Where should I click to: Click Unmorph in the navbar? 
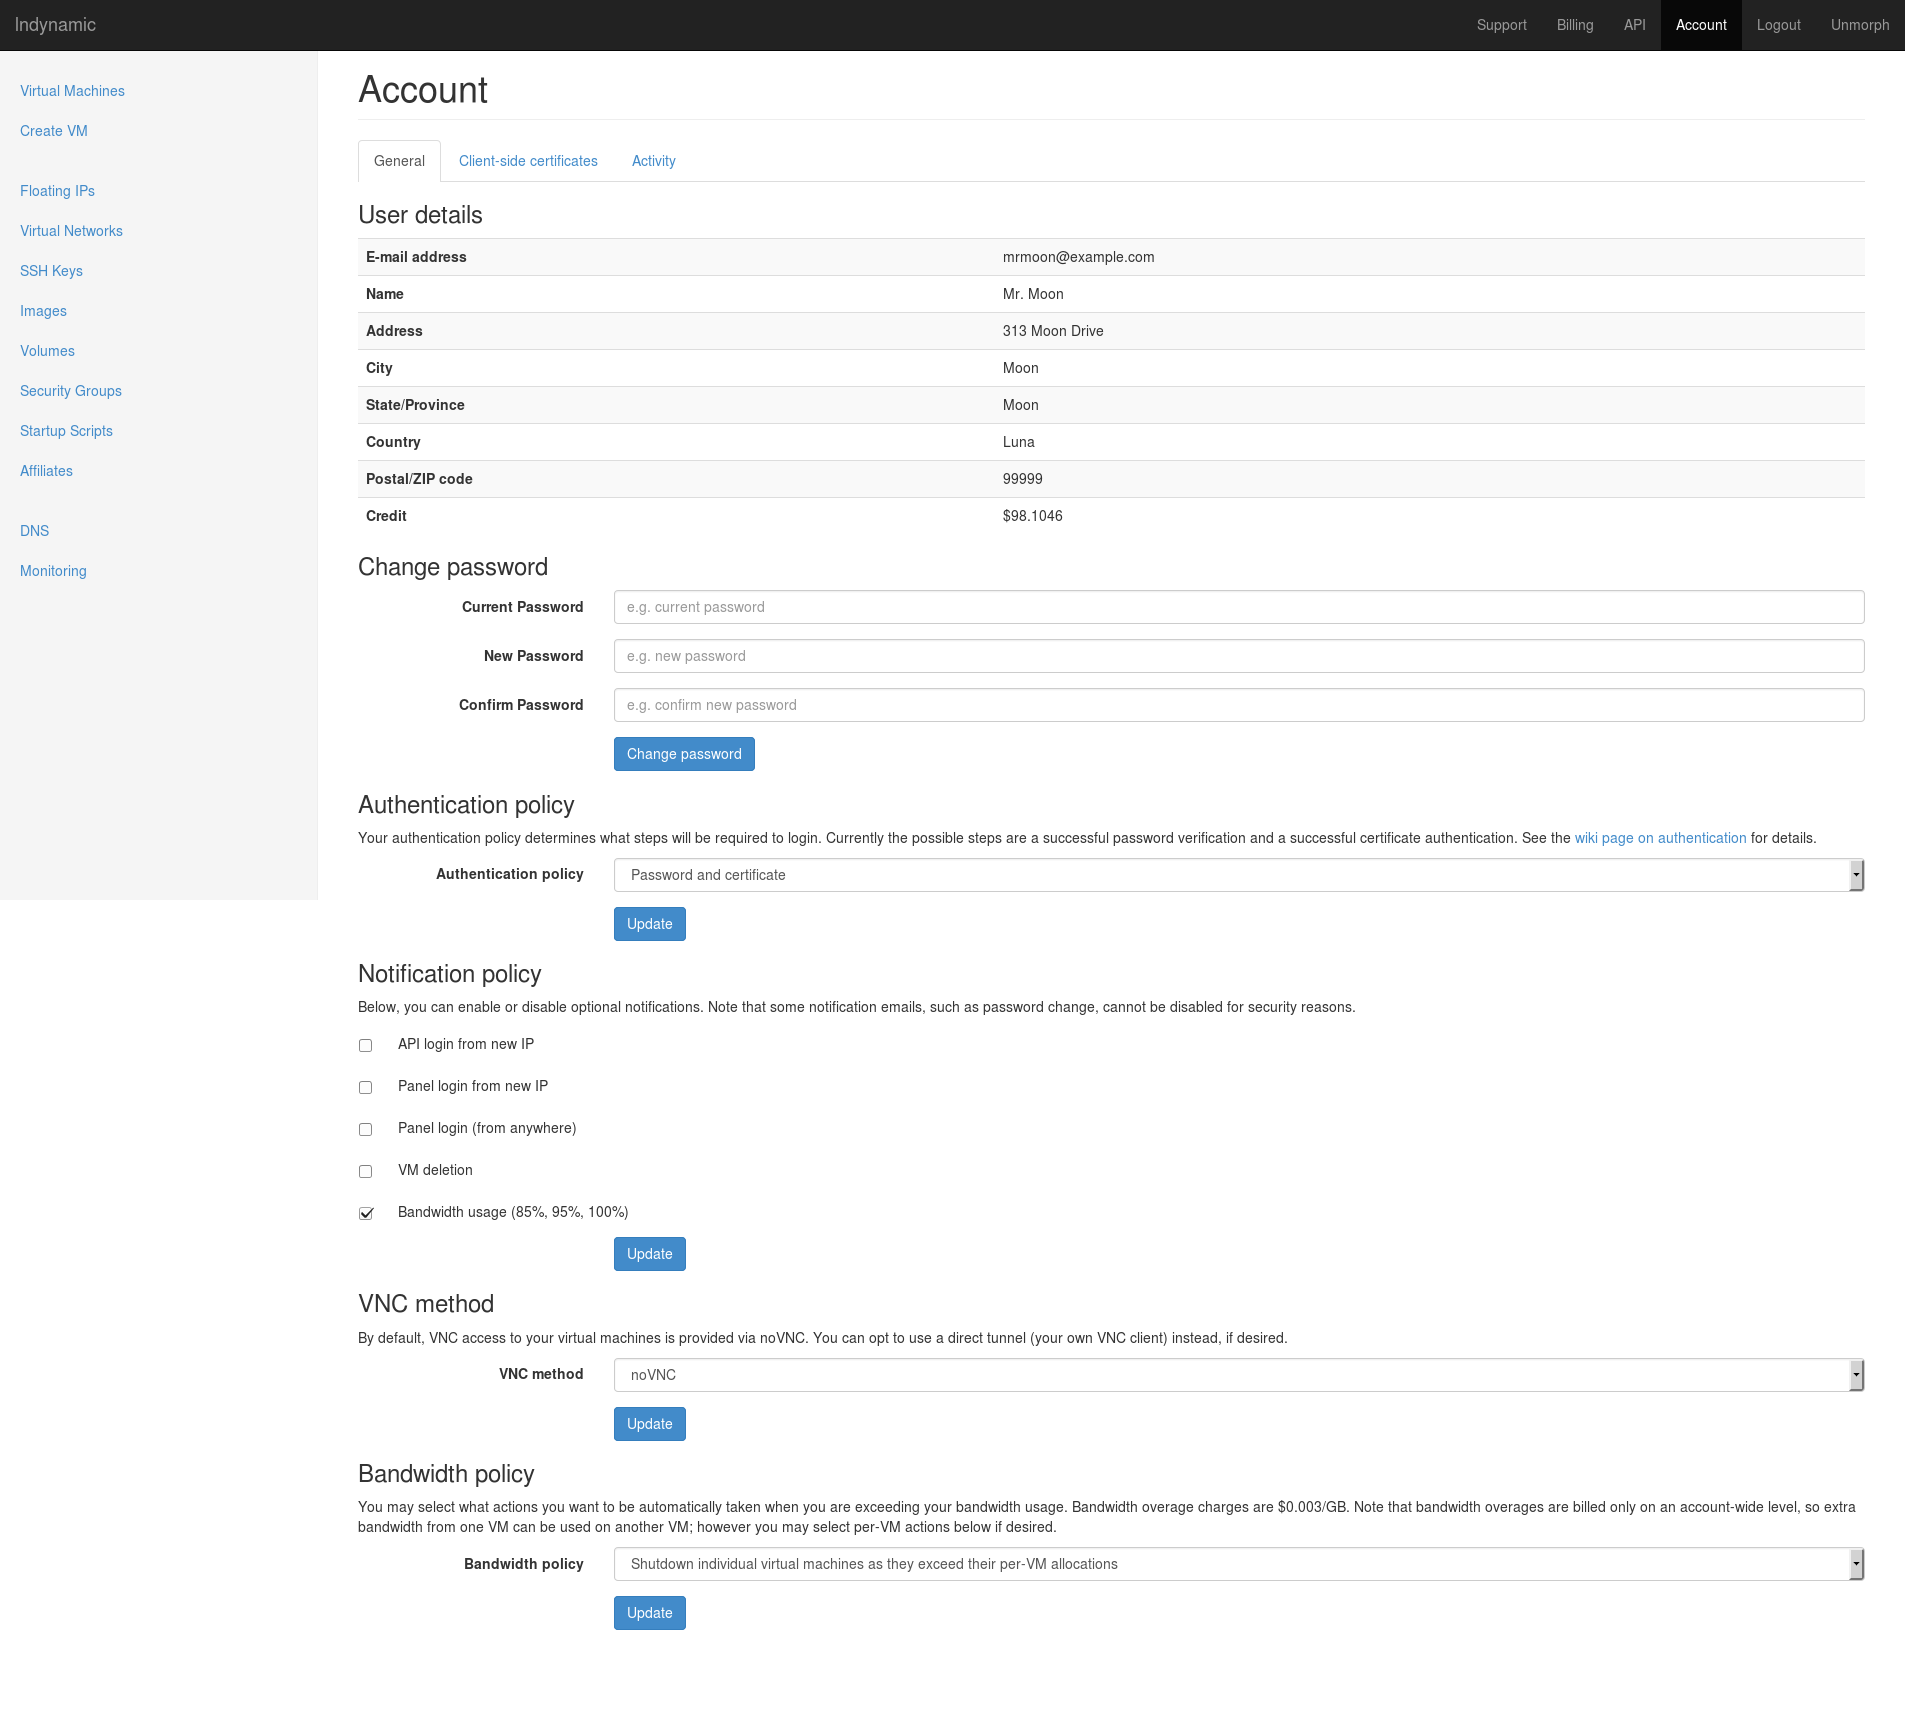click(1860, 25)
